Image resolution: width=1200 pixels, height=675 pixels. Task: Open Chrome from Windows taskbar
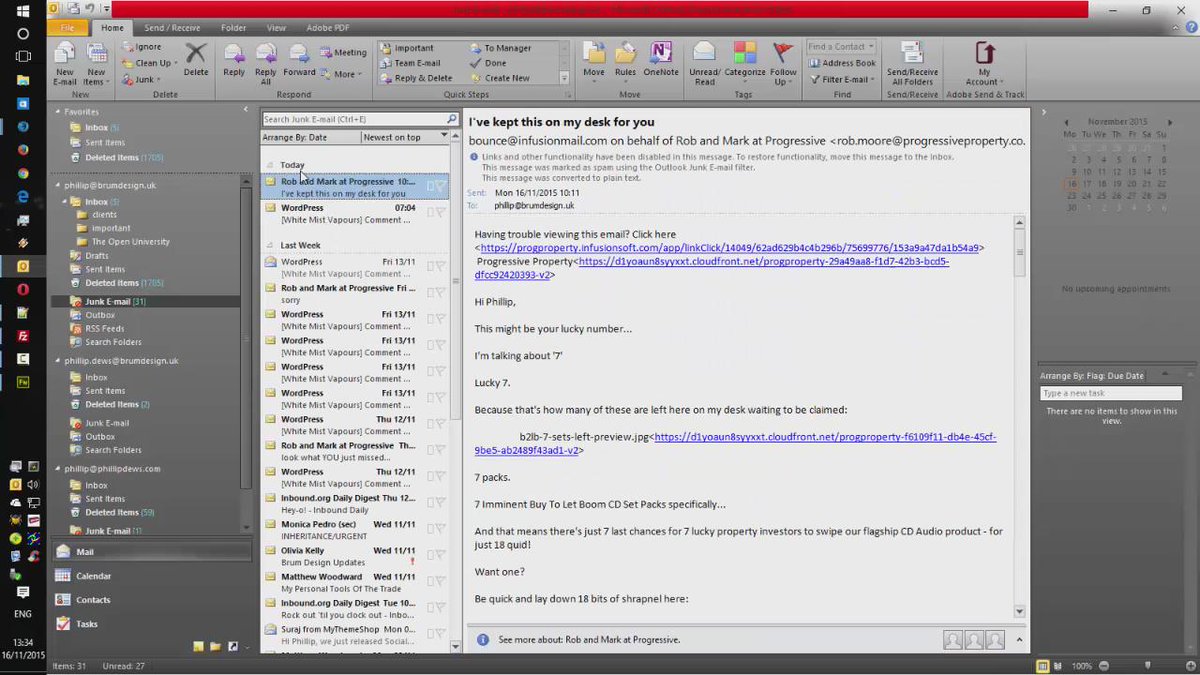[x=23, y=173]
